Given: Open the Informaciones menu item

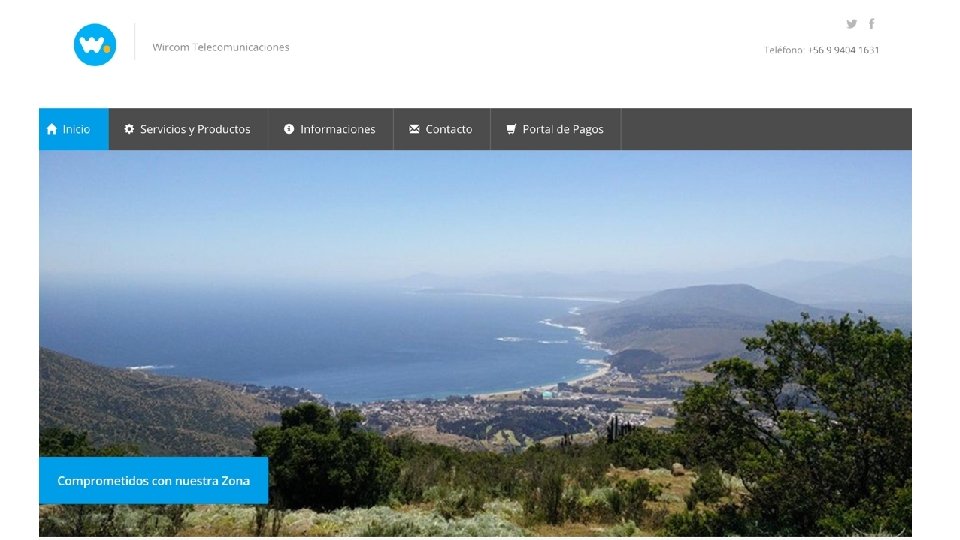Looking at the screenshot, I should tap(330, 129).
